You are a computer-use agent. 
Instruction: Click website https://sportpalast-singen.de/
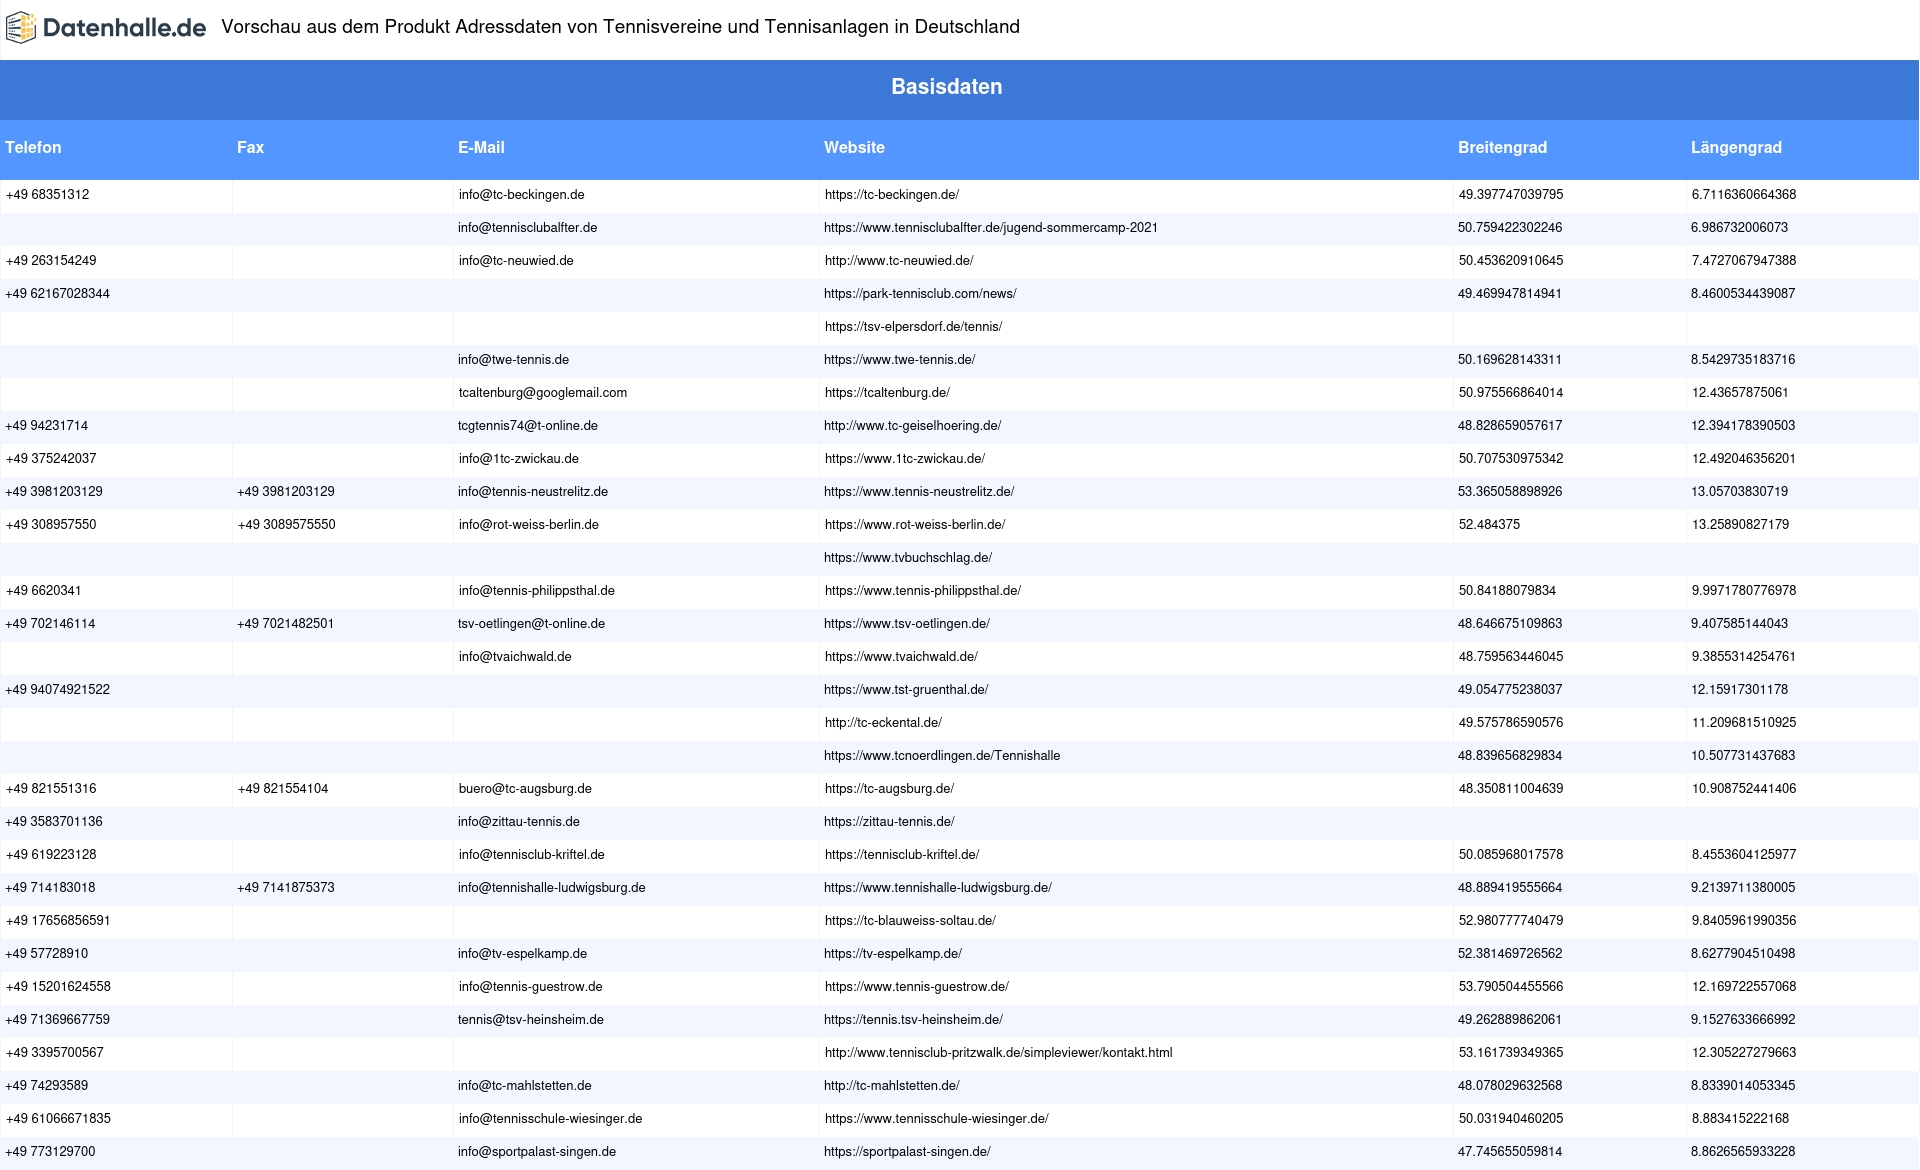click(907, 1152)
